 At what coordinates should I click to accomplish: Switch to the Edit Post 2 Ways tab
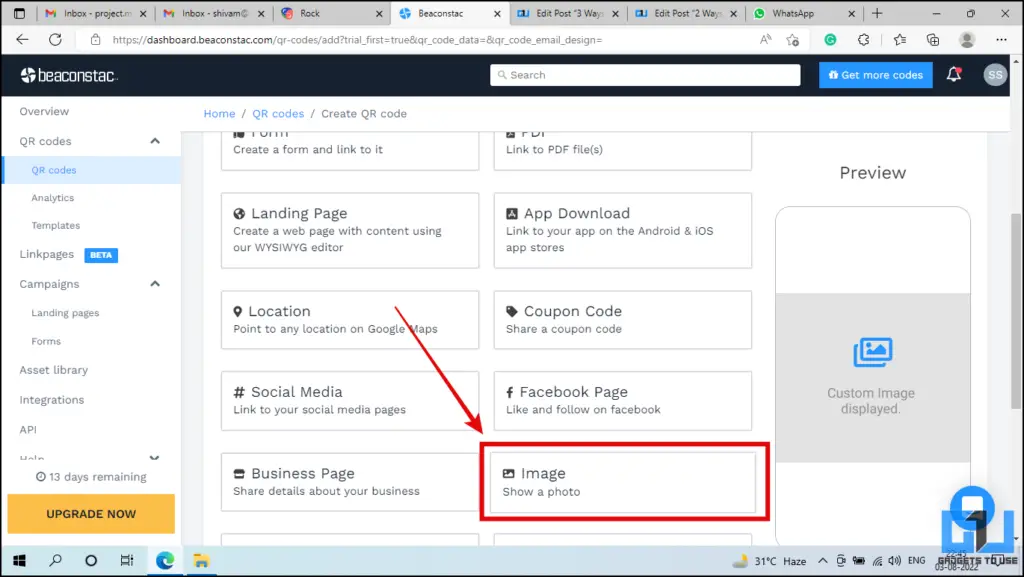click(686, 13)
